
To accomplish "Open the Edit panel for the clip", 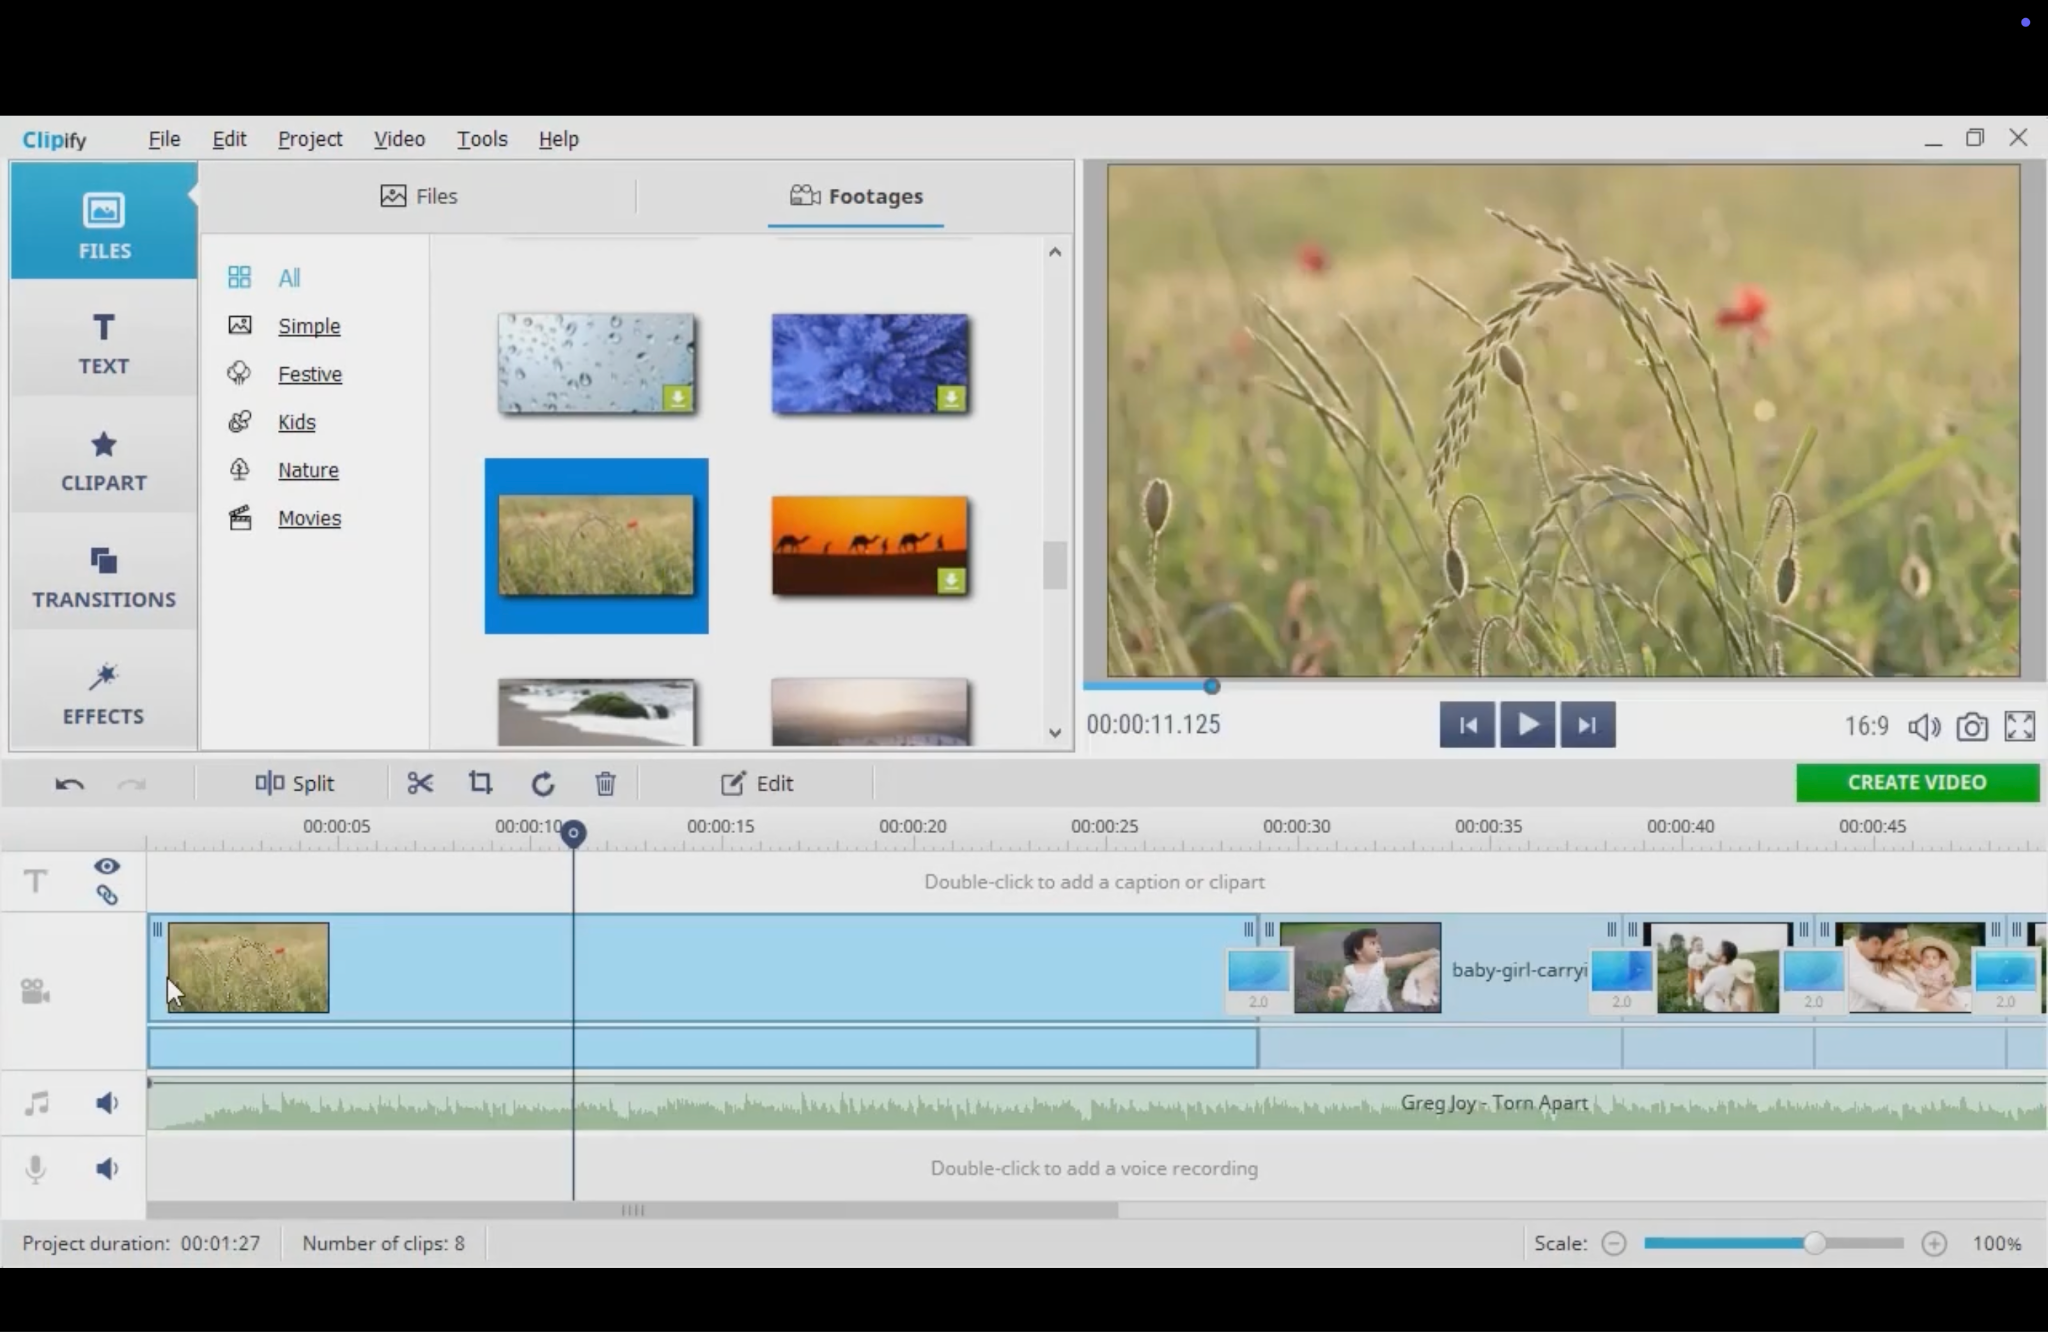I will click(757, 783).
